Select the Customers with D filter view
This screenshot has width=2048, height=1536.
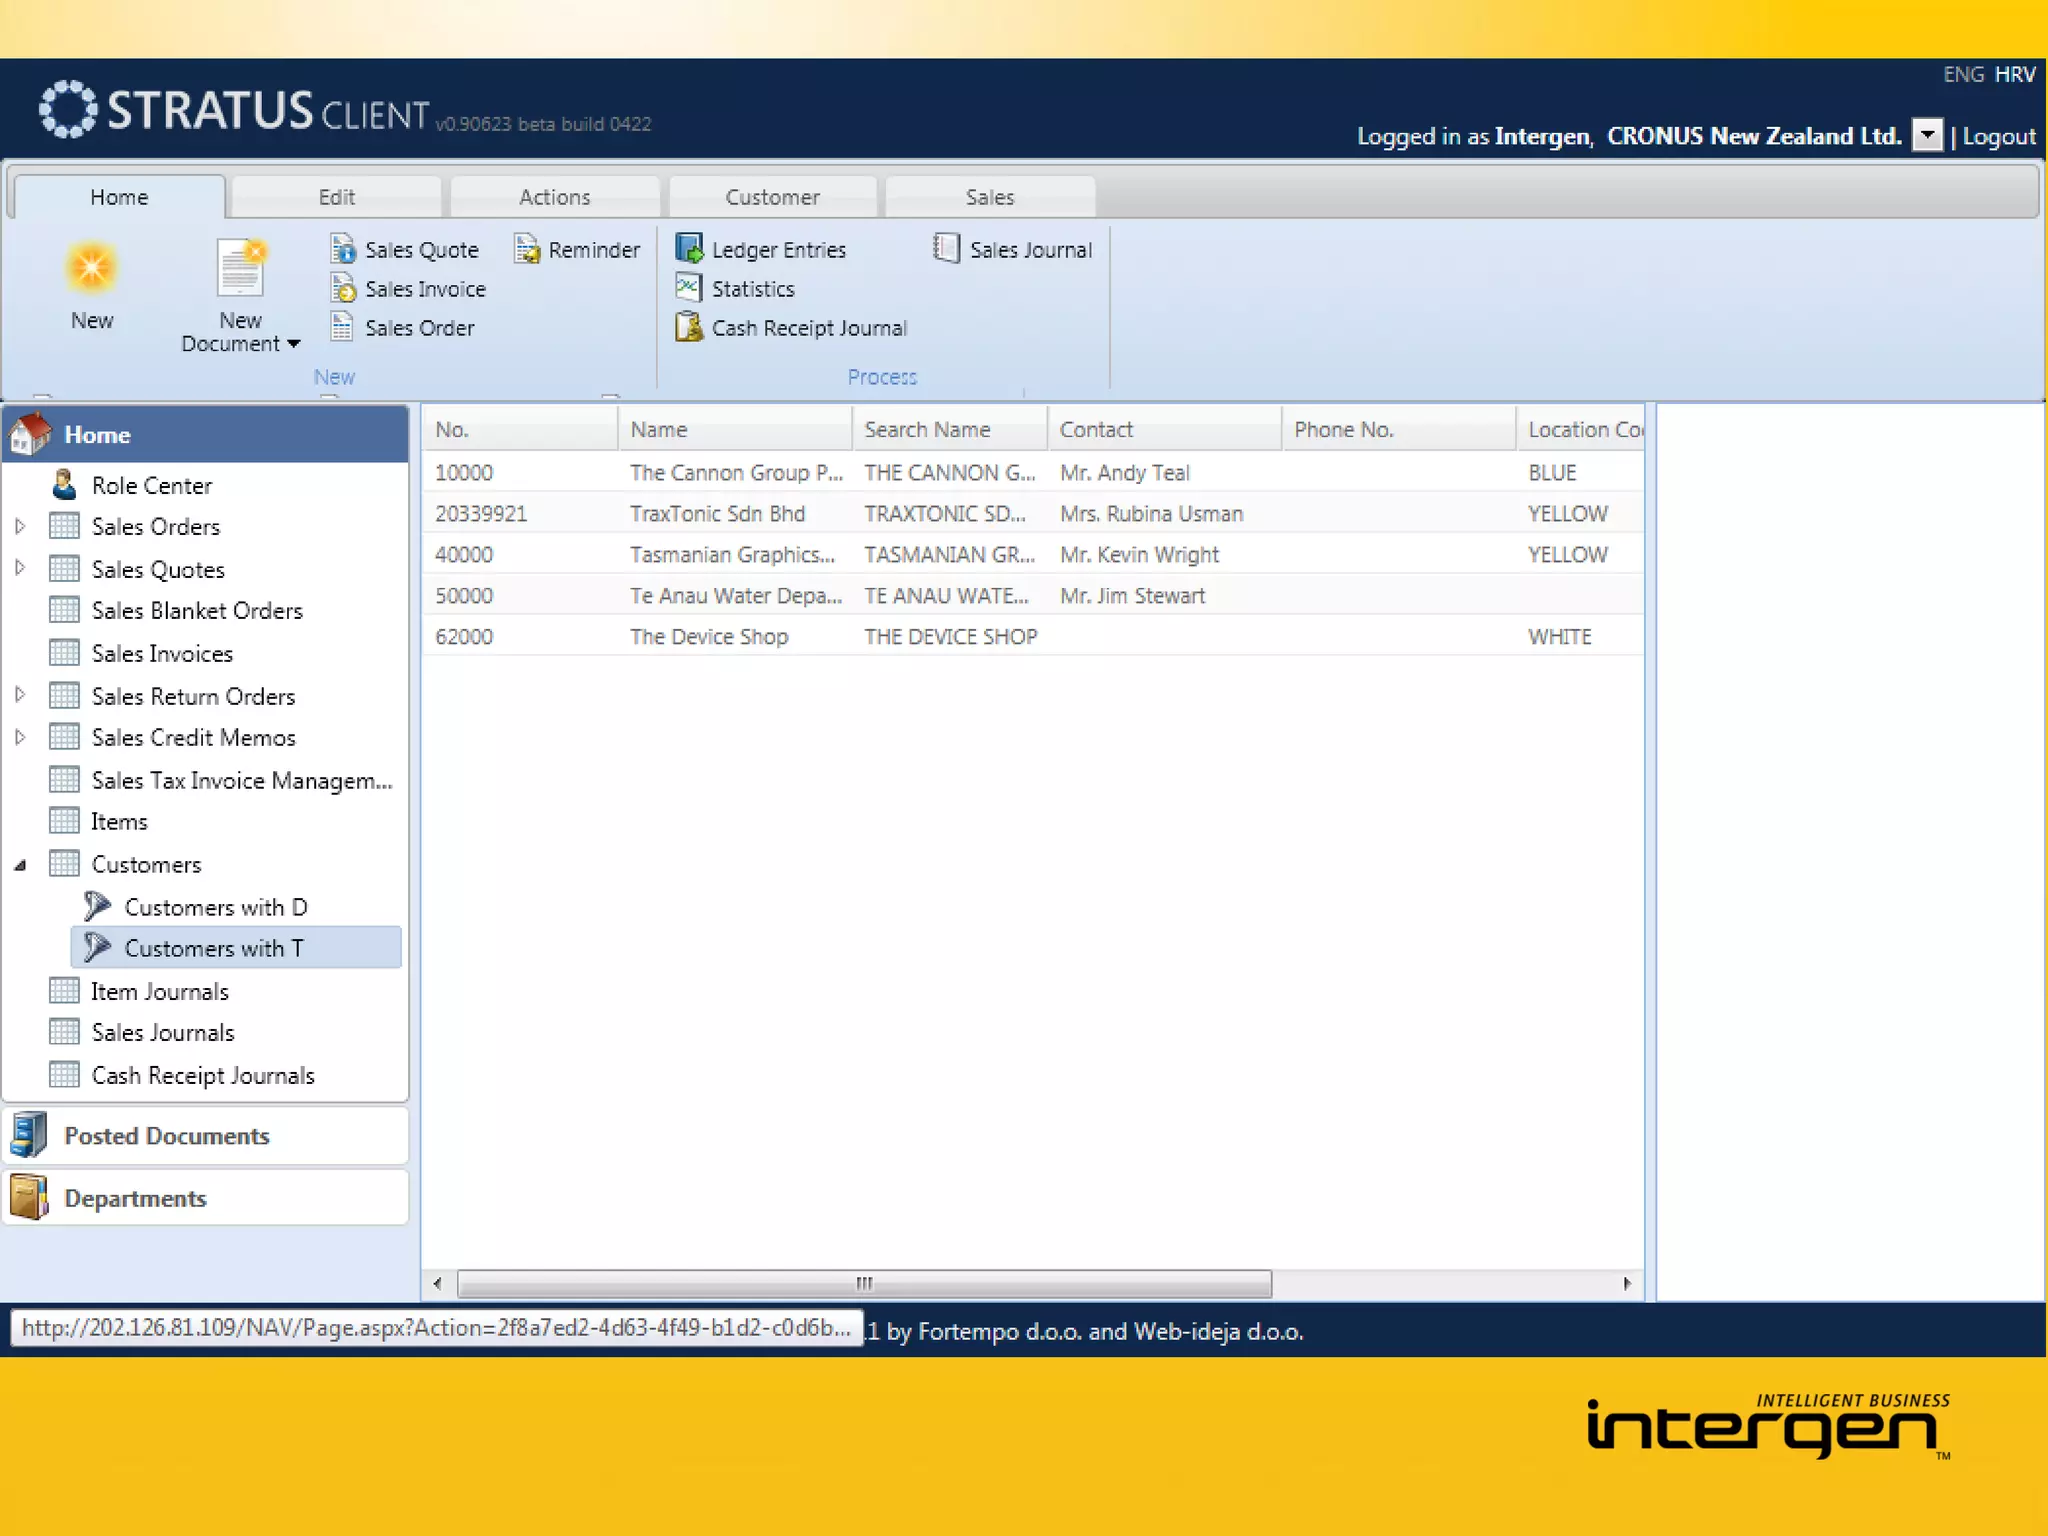pyautogui.click(x=215, y=907)
